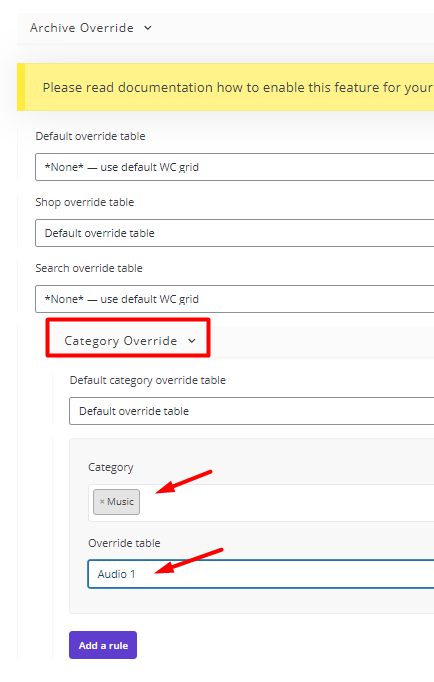Viewport: 434px width, 682px height.
Task: Click the Archive Override section title
Action: (x=82, y=28)
